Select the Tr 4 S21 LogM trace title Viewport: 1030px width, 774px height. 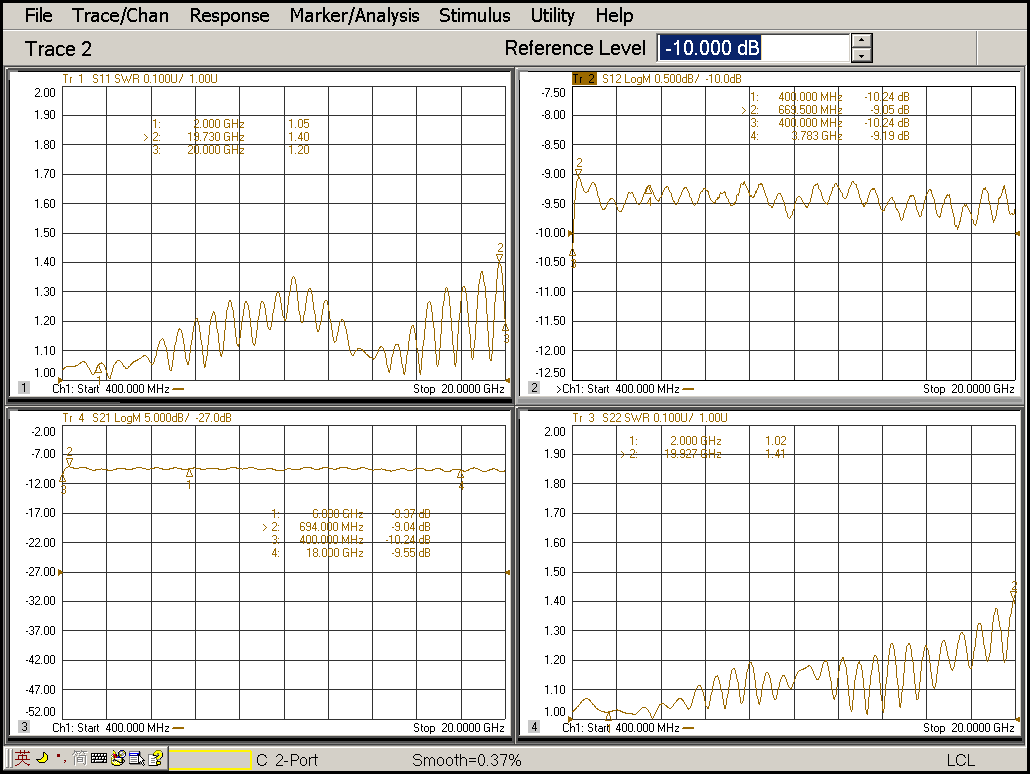point(147,418)
